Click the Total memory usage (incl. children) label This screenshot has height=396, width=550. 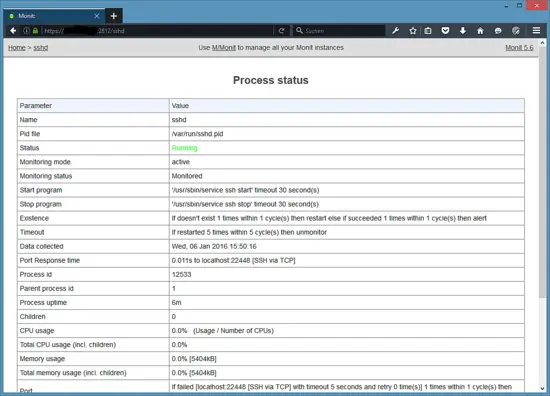73,373
